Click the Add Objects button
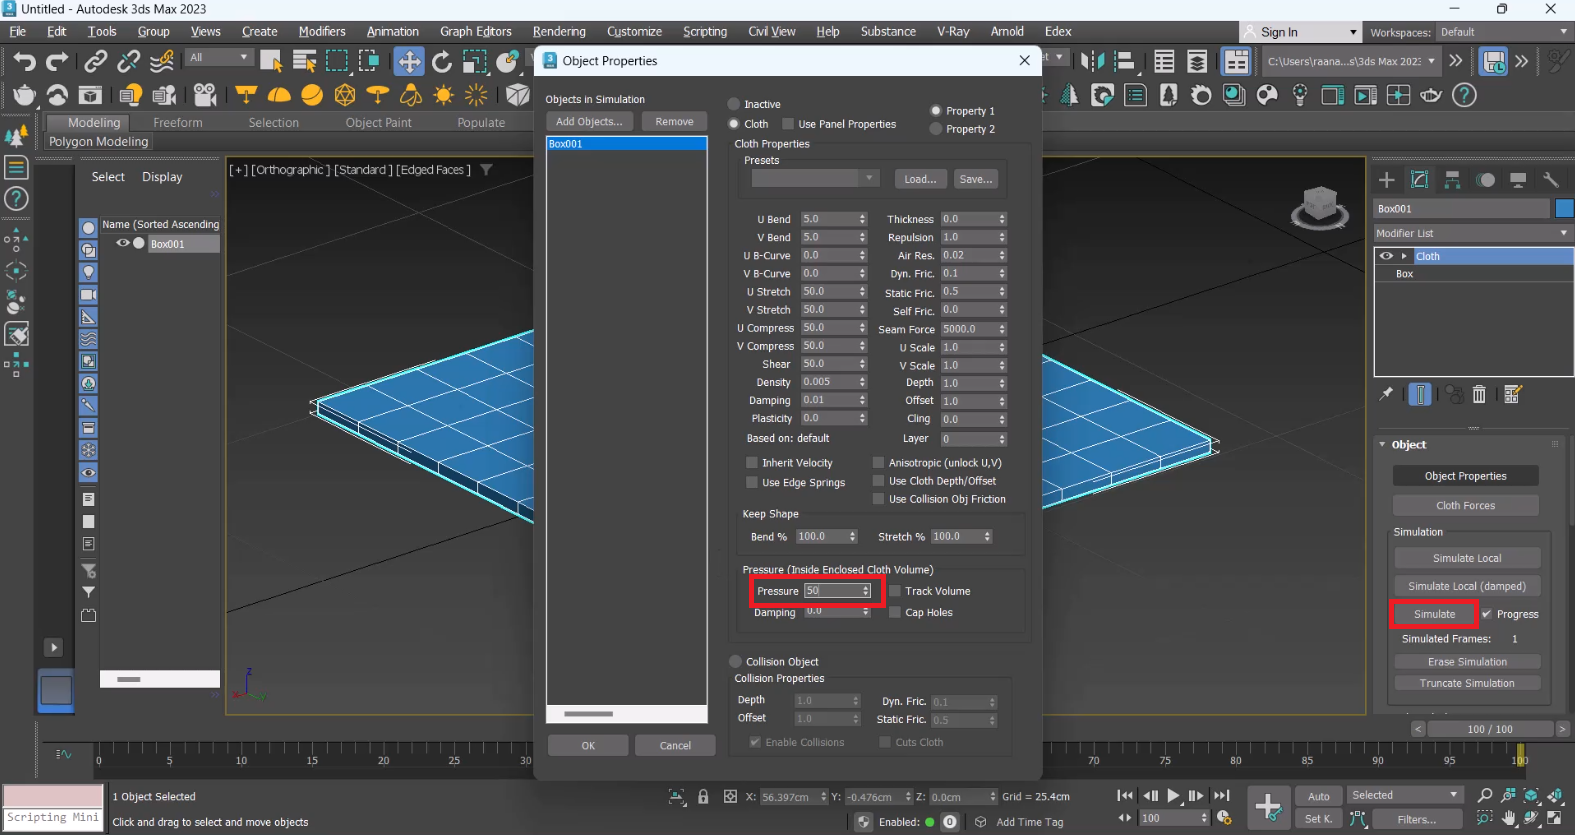 point(589,122)
